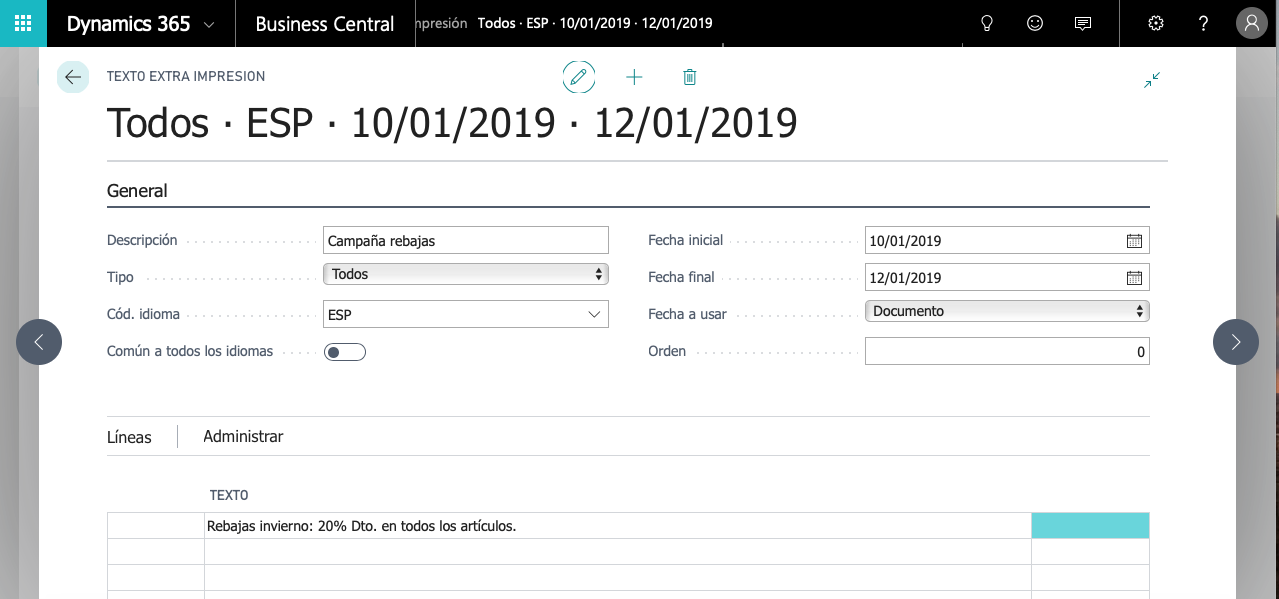Click the breadcrumb Todos · ESP title in top bar
This screenshot has width=1279, height=599.
coord(595,23)
